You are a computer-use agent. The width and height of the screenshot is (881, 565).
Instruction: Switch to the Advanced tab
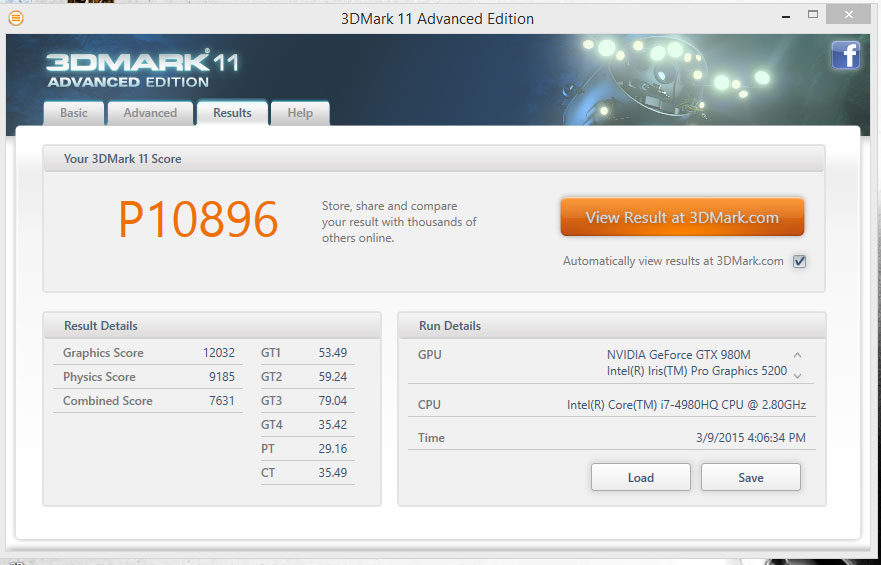[150, 113]
